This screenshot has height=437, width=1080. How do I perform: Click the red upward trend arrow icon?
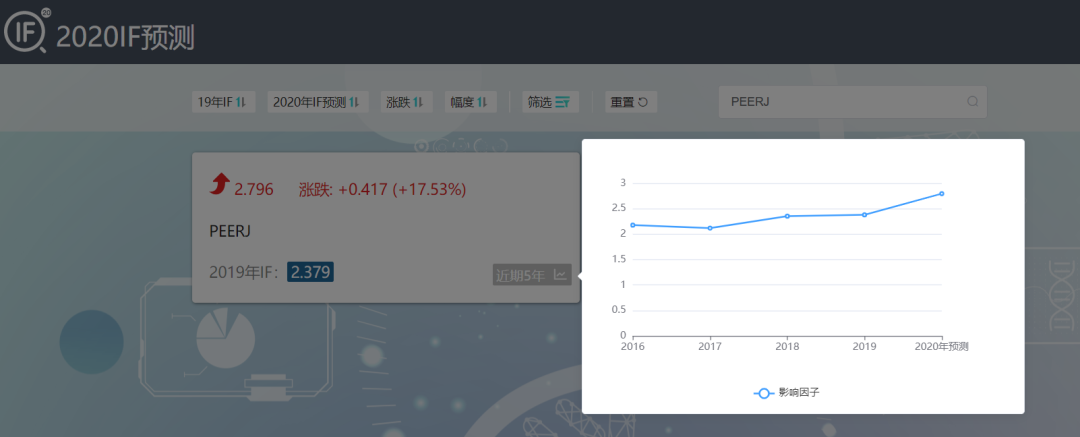click(220, 185)
